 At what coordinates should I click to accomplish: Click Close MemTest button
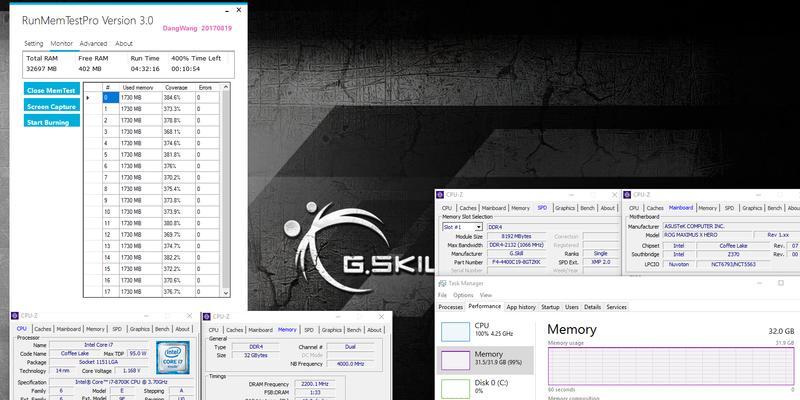point(52,90)
